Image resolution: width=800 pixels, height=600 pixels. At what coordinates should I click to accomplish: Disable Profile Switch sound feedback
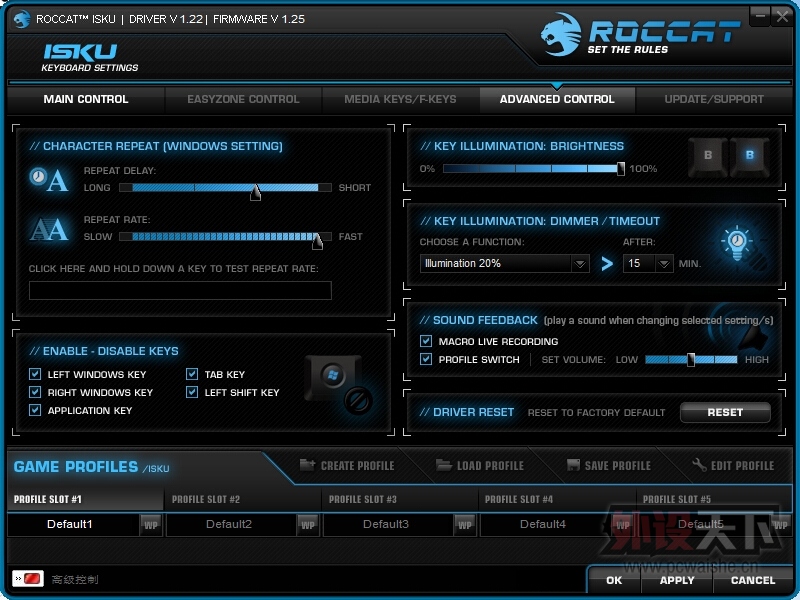pyautogui.click(x=426, y=360)
